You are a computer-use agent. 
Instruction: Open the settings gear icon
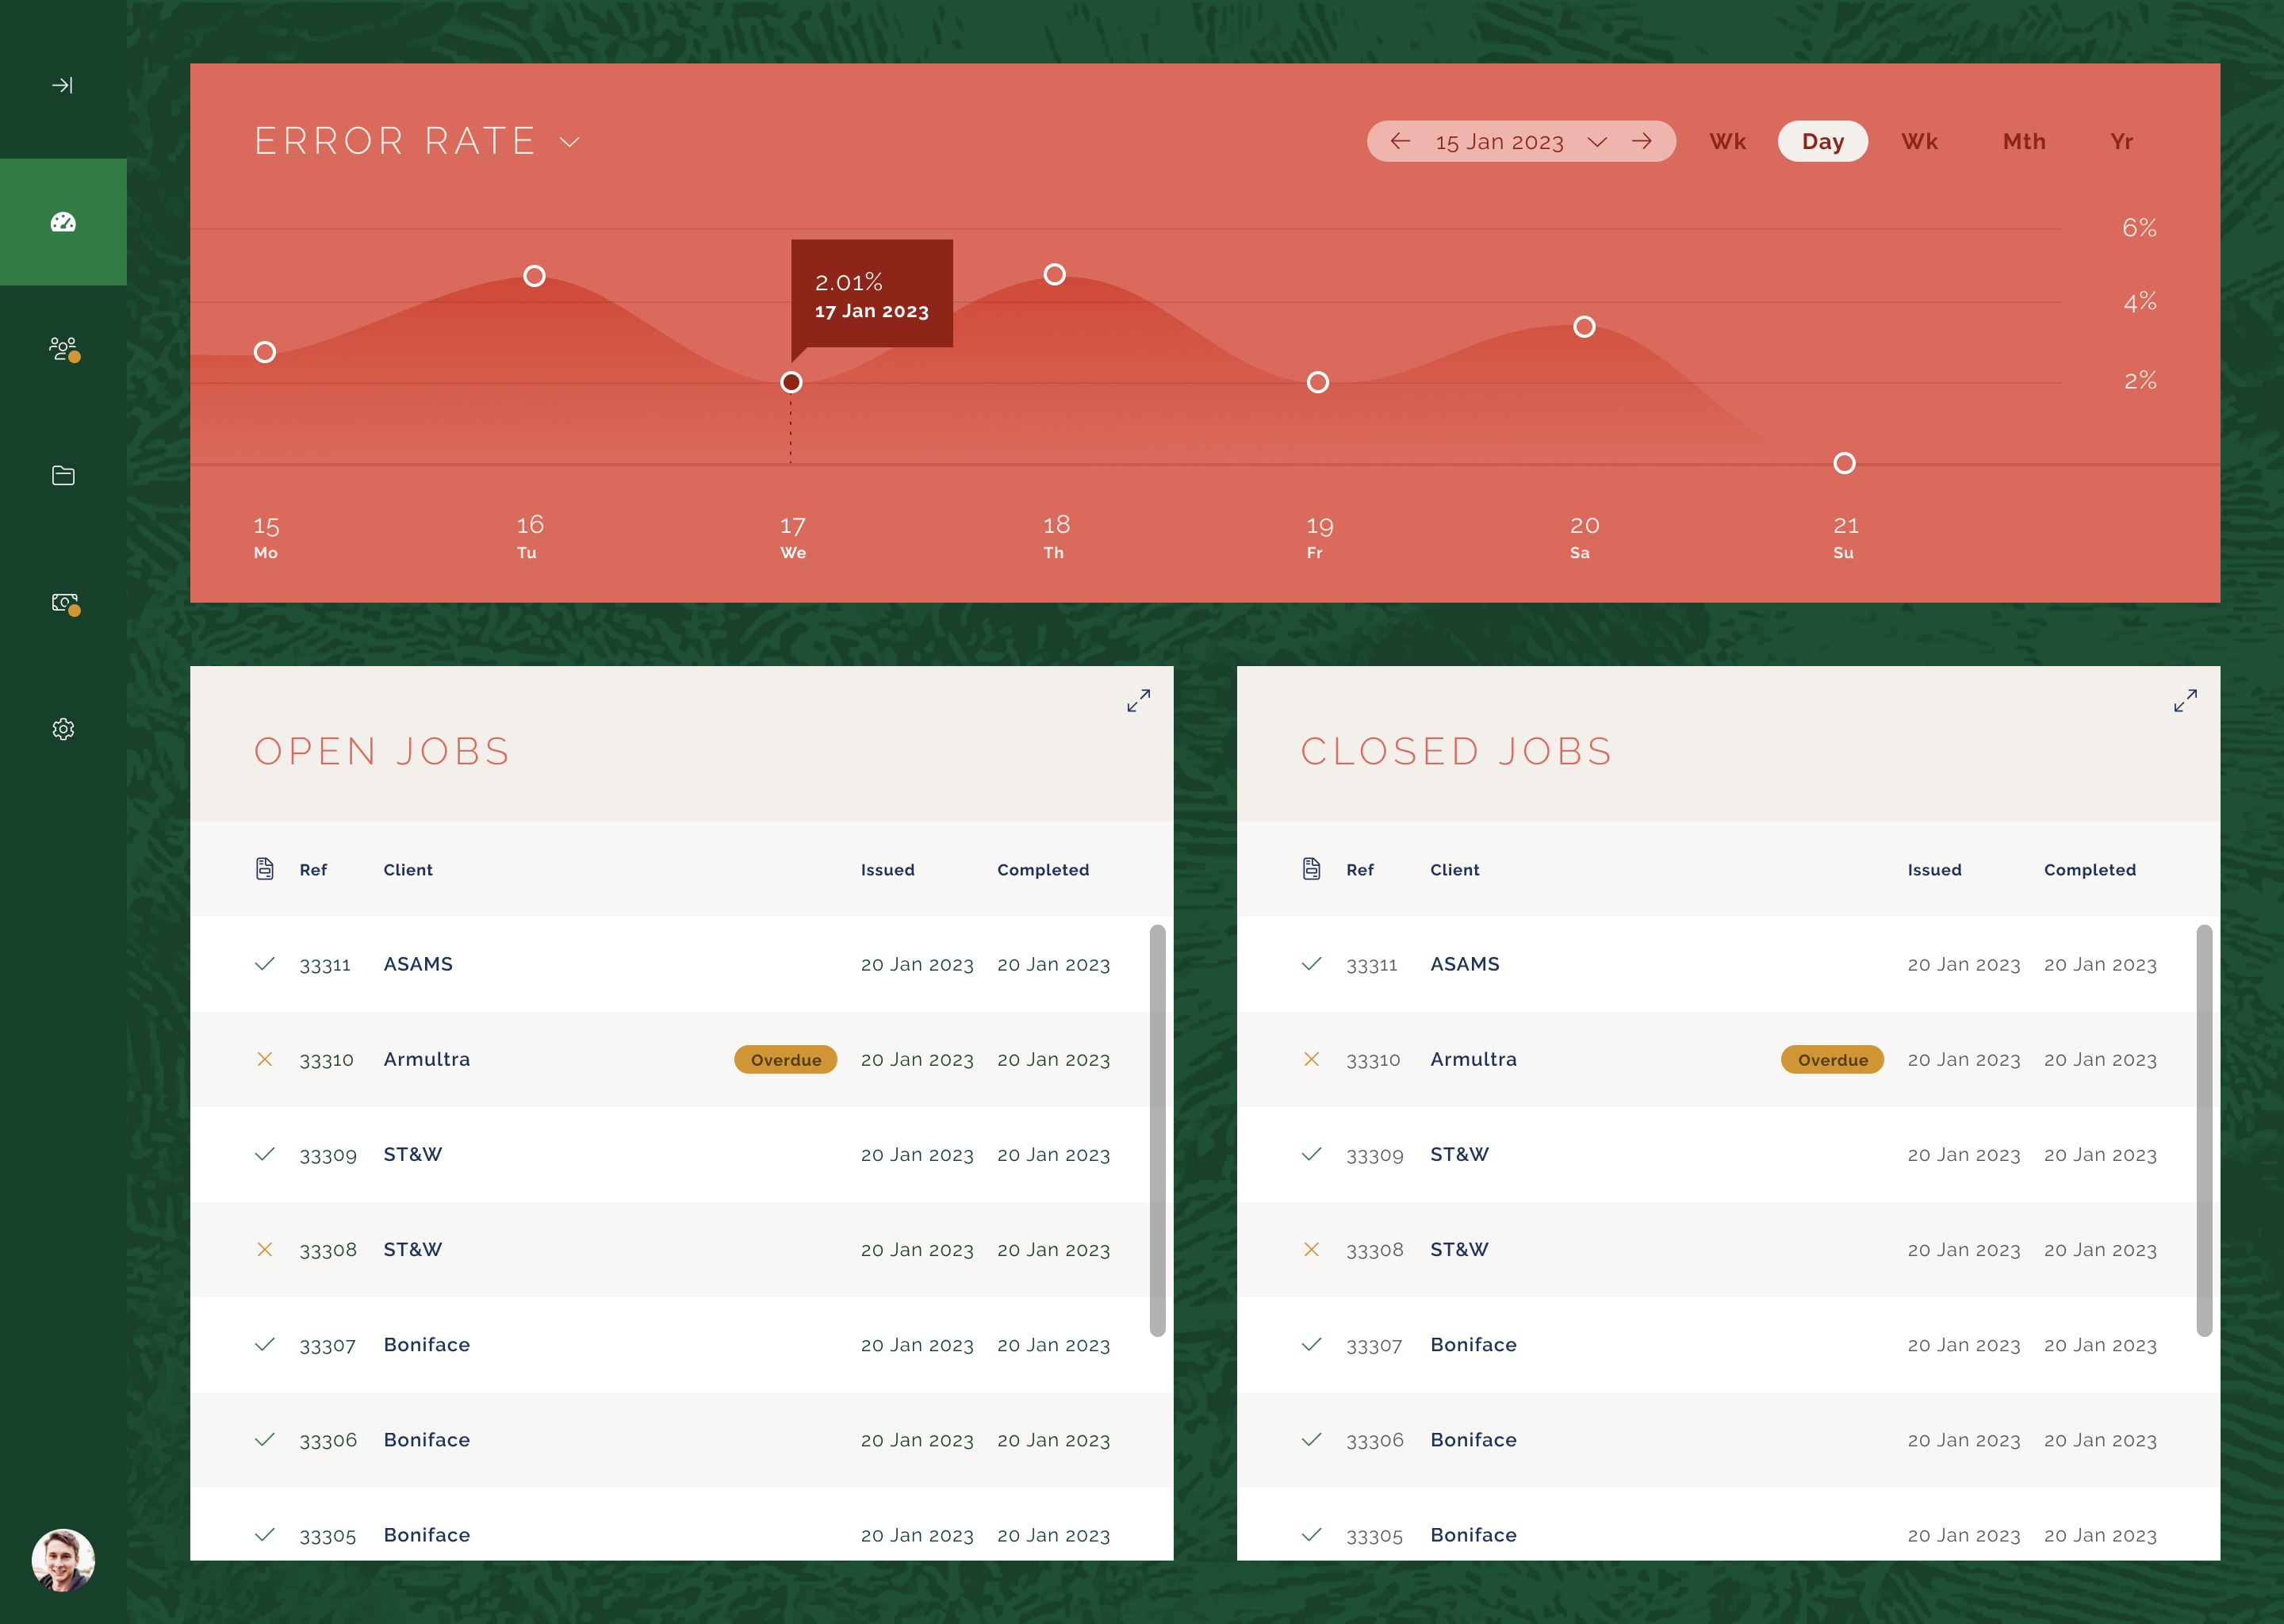tap(63, 729)
